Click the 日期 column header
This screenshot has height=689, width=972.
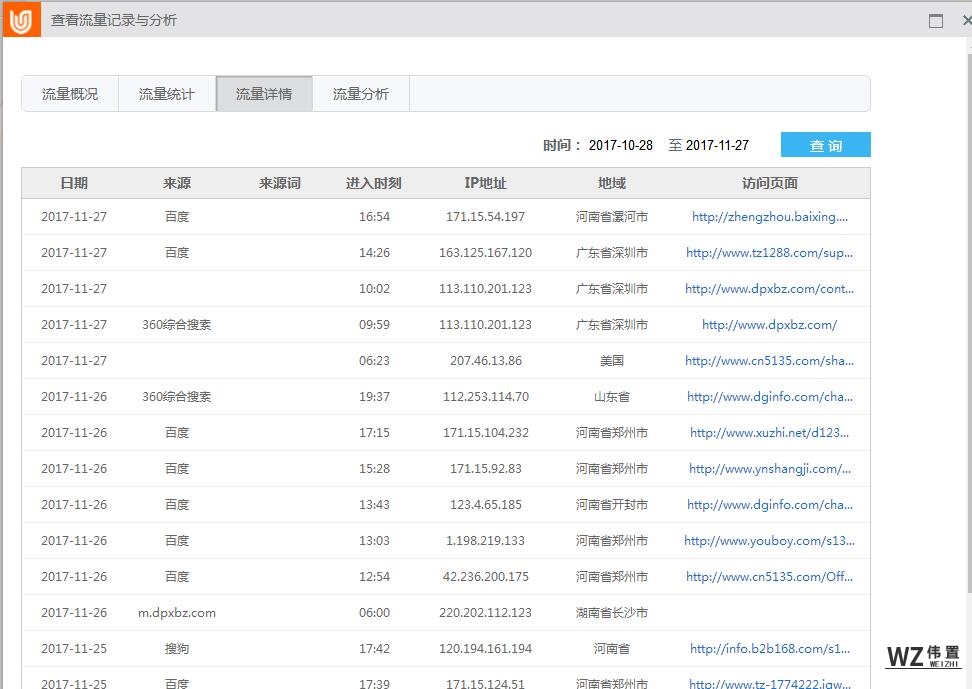(74, 183)
